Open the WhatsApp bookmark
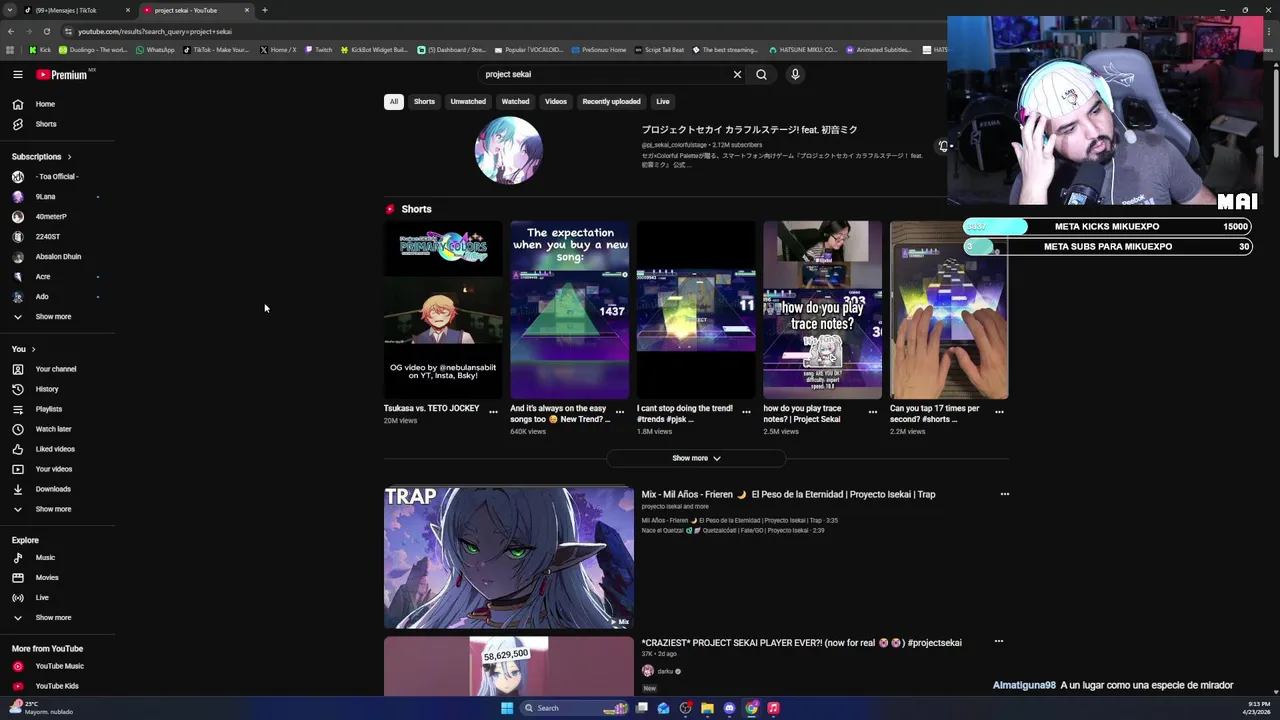 pyautogui.click(x=155, y=49)
